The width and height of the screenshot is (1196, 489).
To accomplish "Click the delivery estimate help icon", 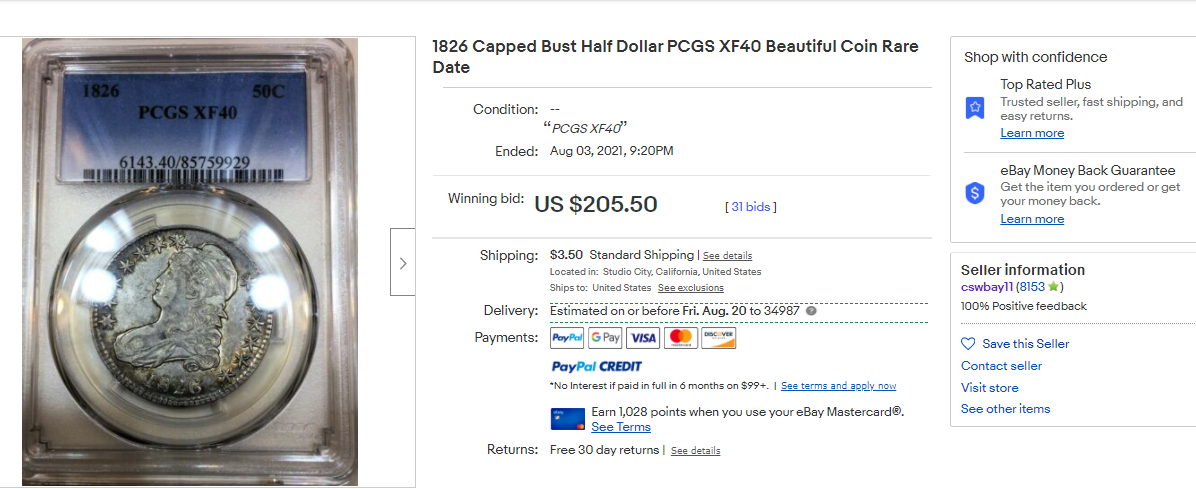I will [x=812, y=311].
